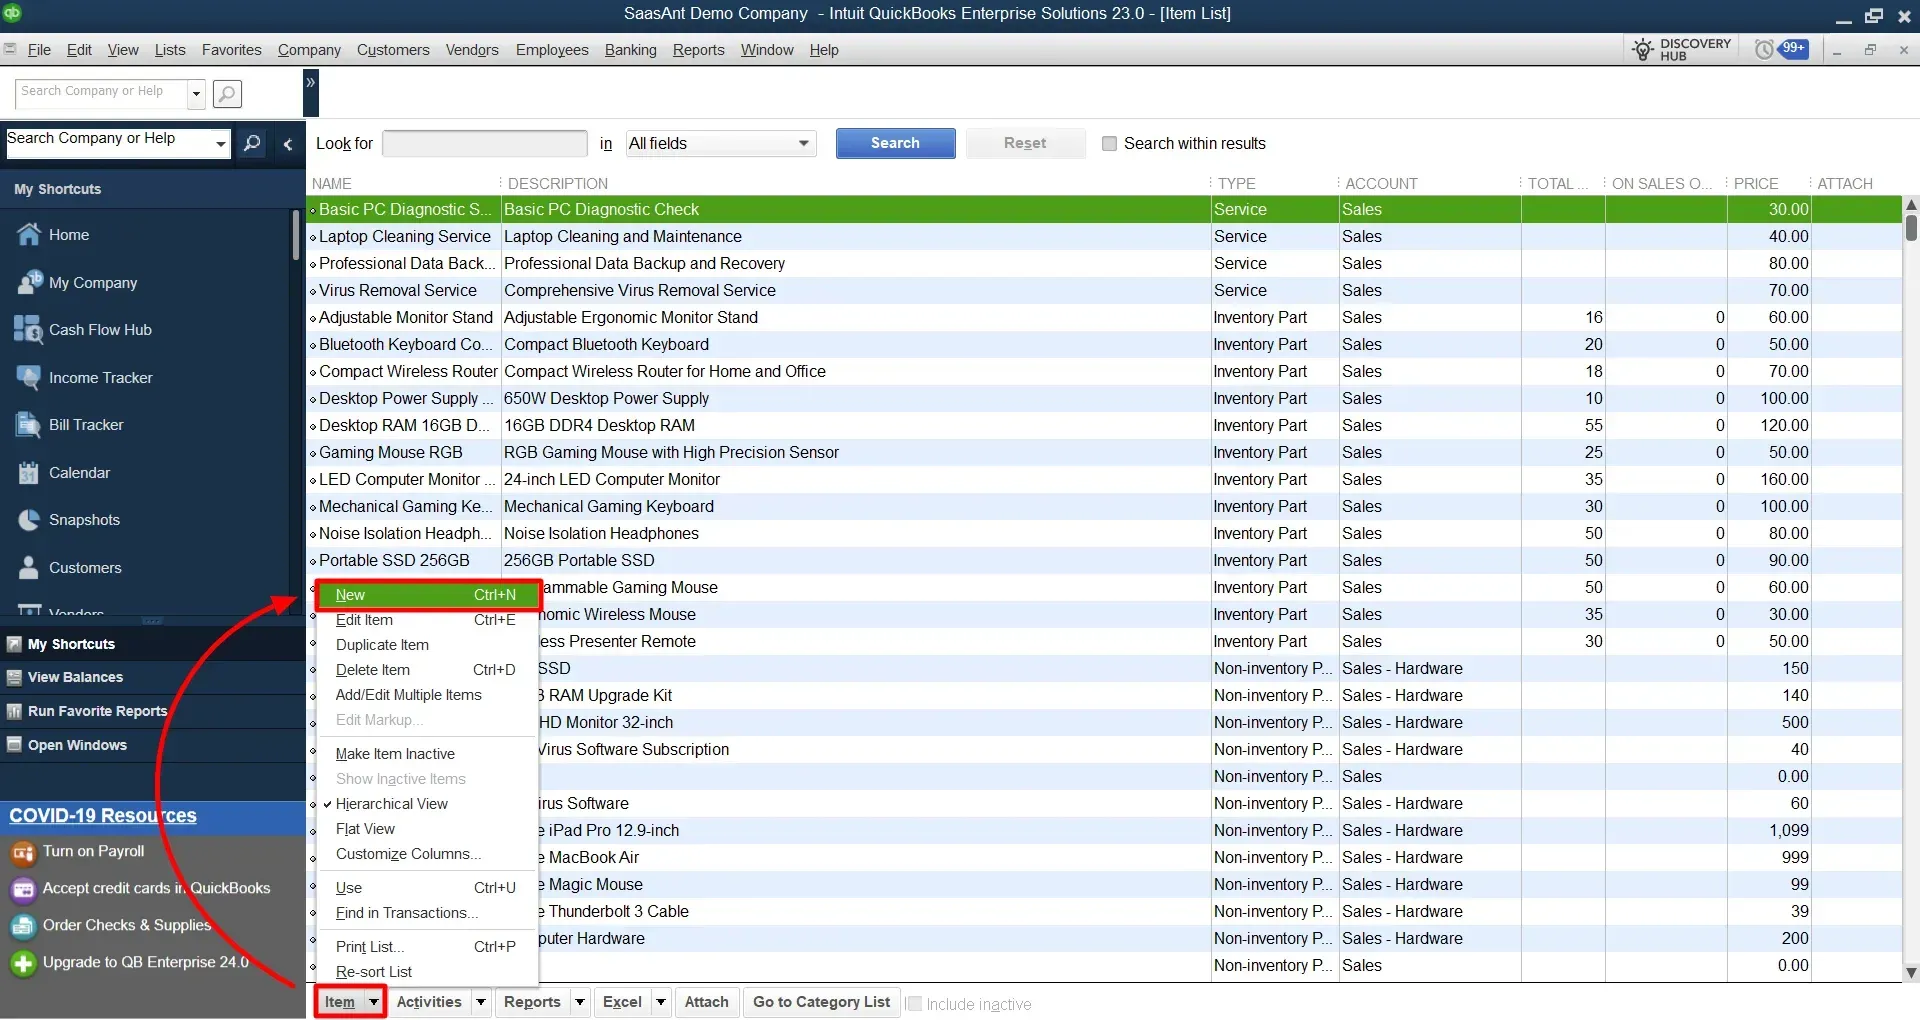The width and height of the screenshot is (1920, 1020).
Task: Click the My Shortcuts panel icon
Action: pyautogui.click(x=14, y=644)
